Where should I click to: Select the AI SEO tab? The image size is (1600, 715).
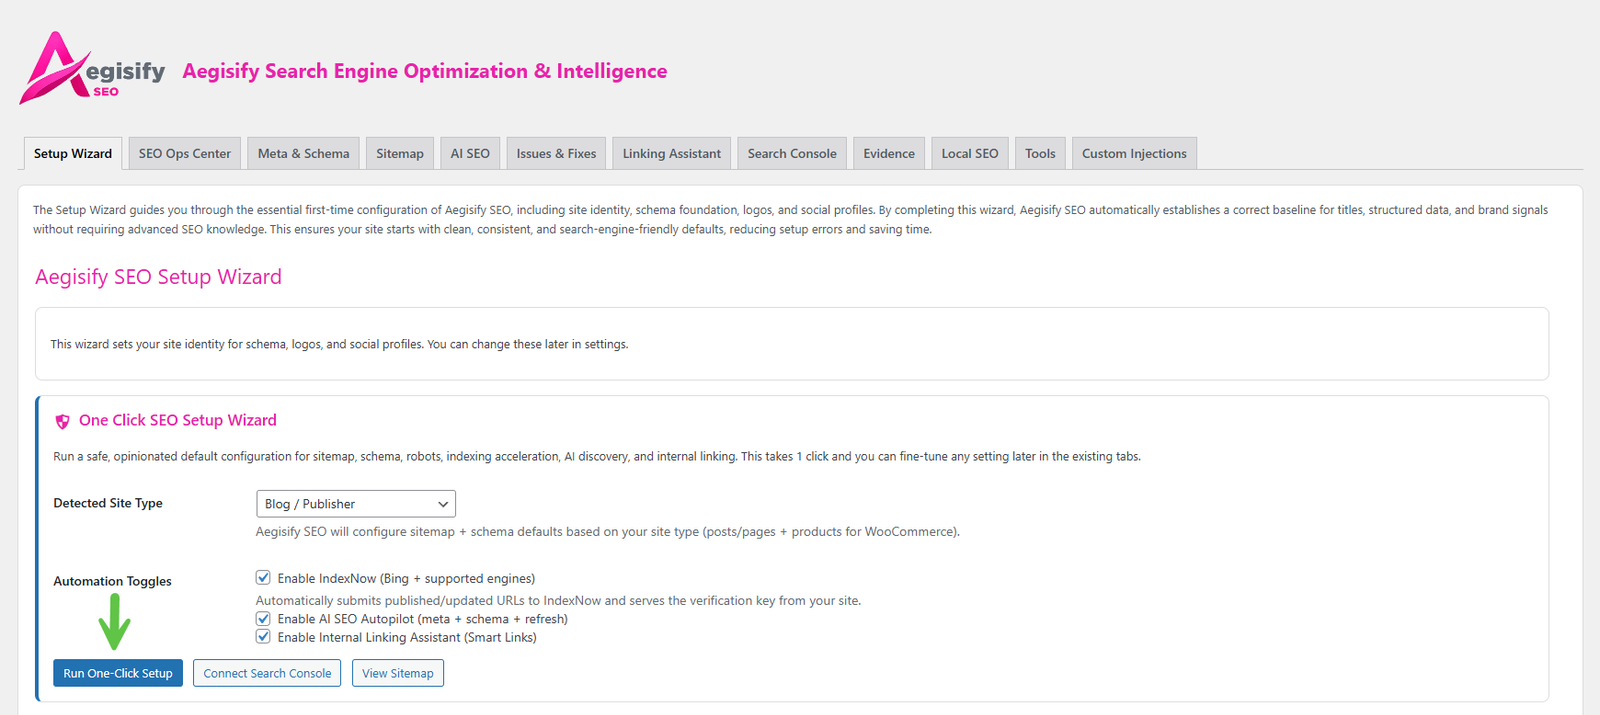[x=470, y=154]
